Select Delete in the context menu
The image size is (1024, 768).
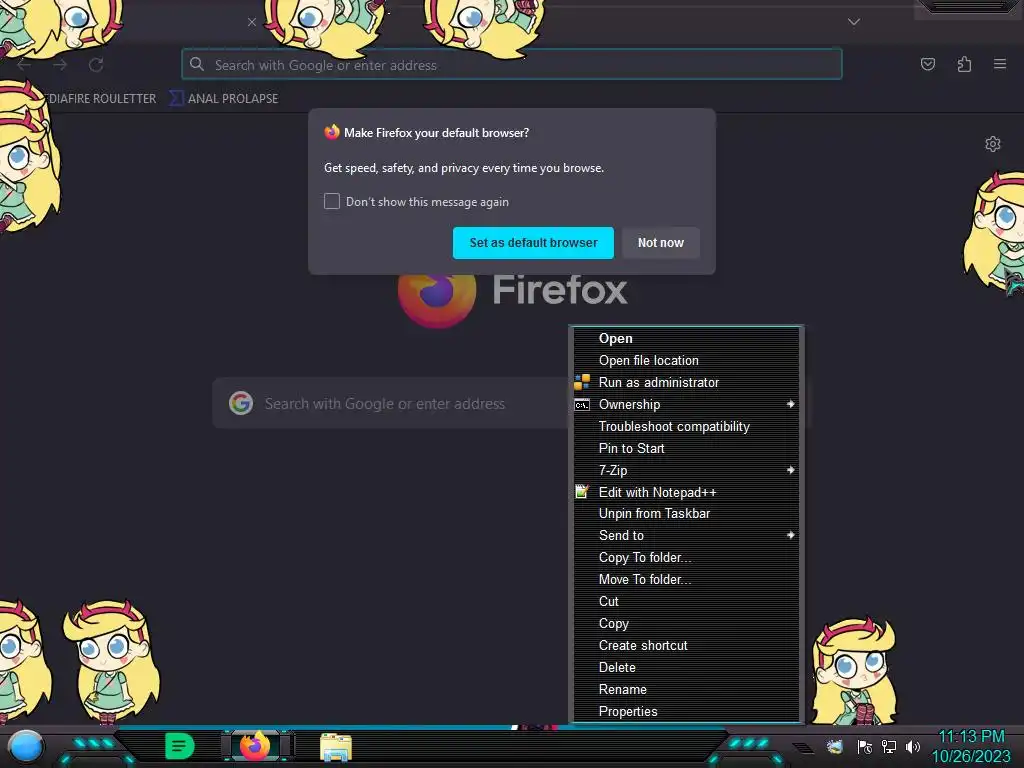(686, 667)
